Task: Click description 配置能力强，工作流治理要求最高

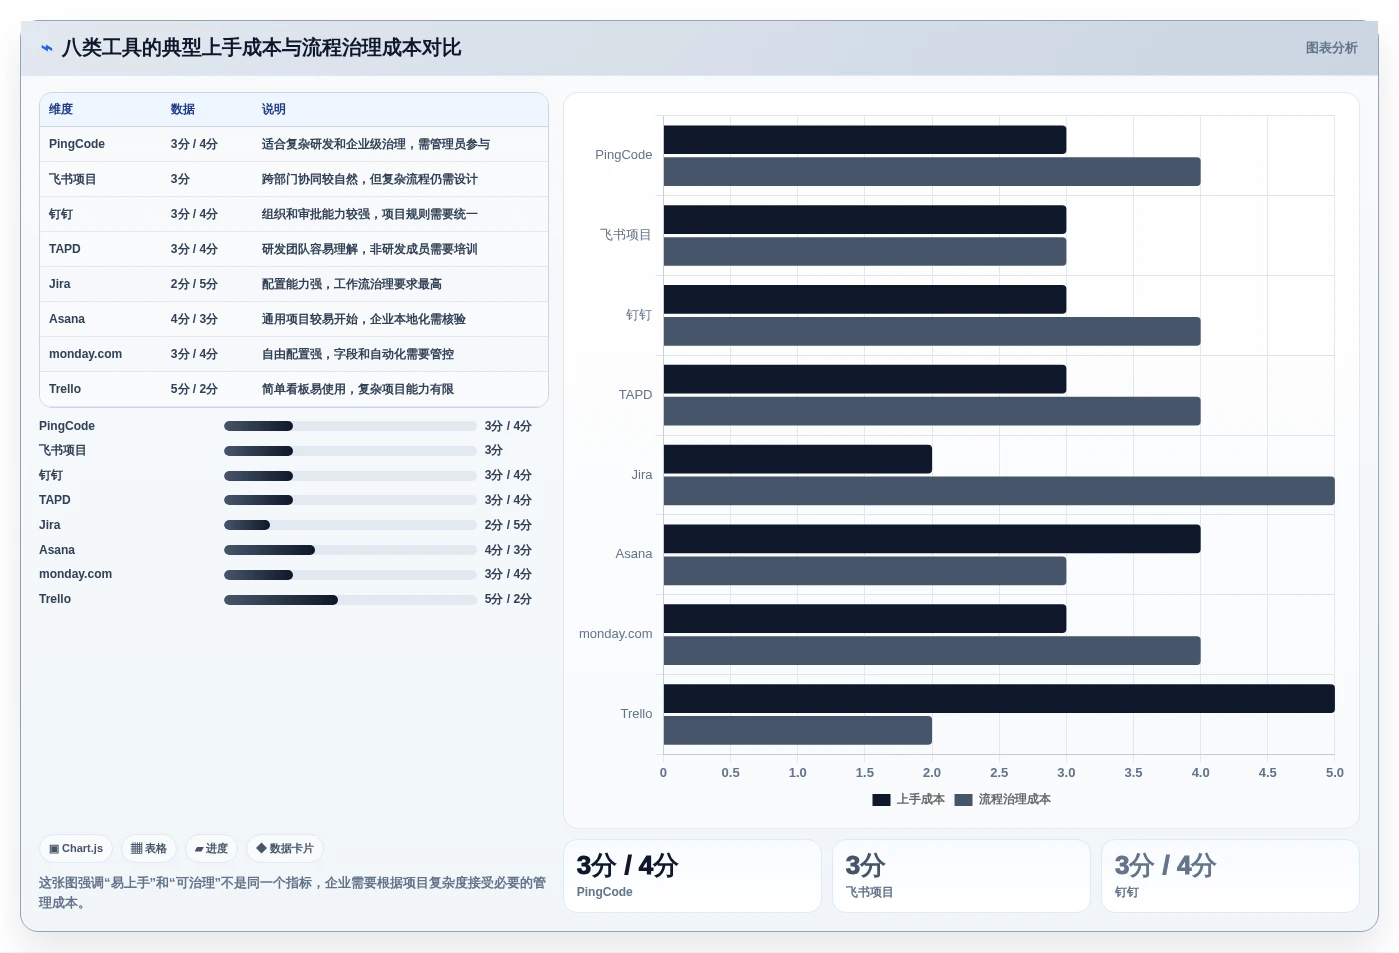Action: pyautogui.click(x=352, y=284)
